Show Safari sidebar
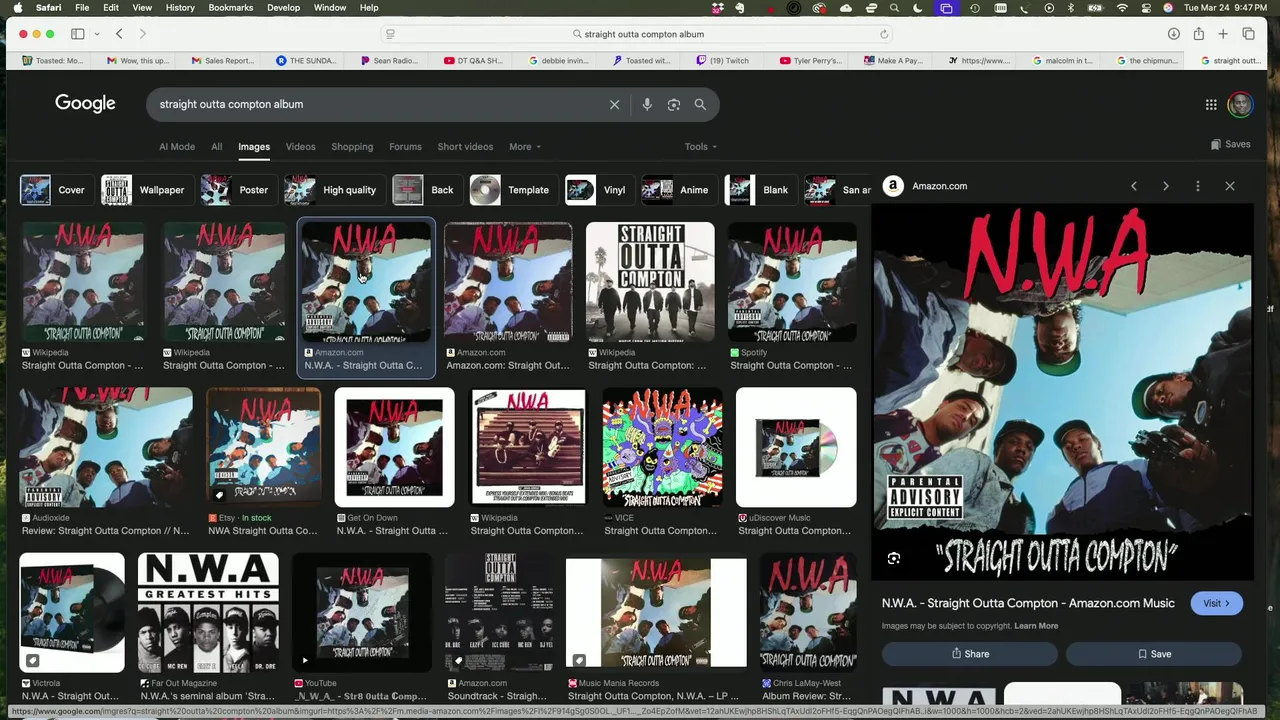The height and width of the screenshot is (720, 1280). point(77,34)
